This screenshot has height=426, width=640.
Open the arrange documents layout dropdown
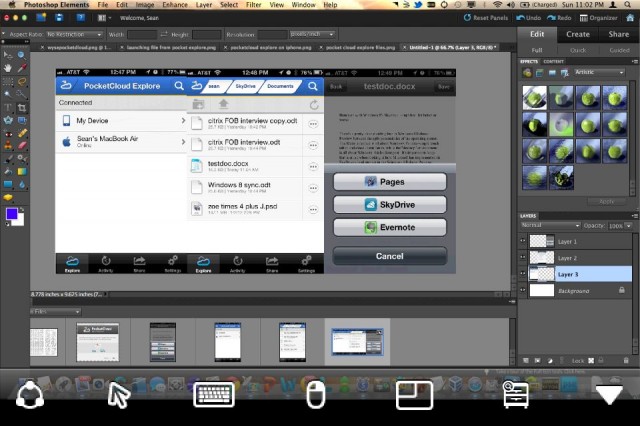click(x=104, y=18)
